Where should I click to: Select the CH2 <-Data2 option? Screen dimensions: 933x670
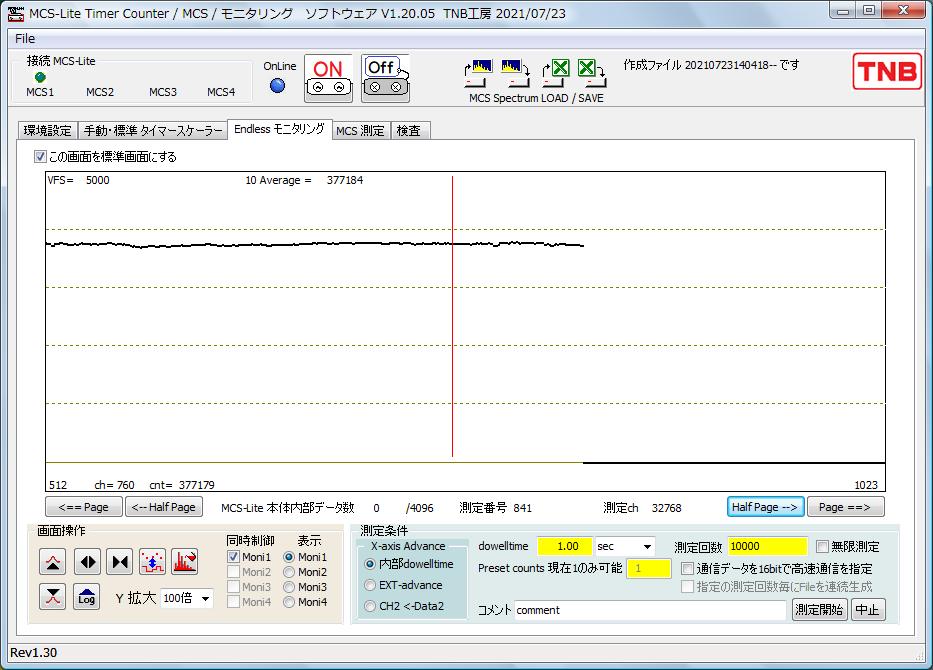(370, 606)
